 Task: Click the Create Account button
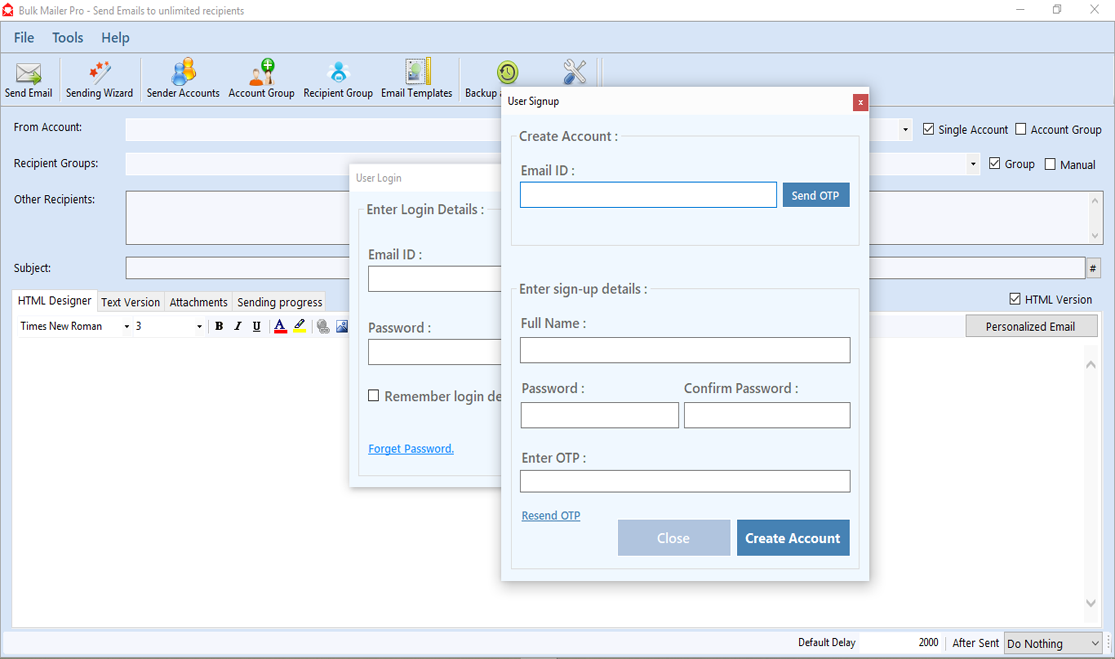point(793,538)
